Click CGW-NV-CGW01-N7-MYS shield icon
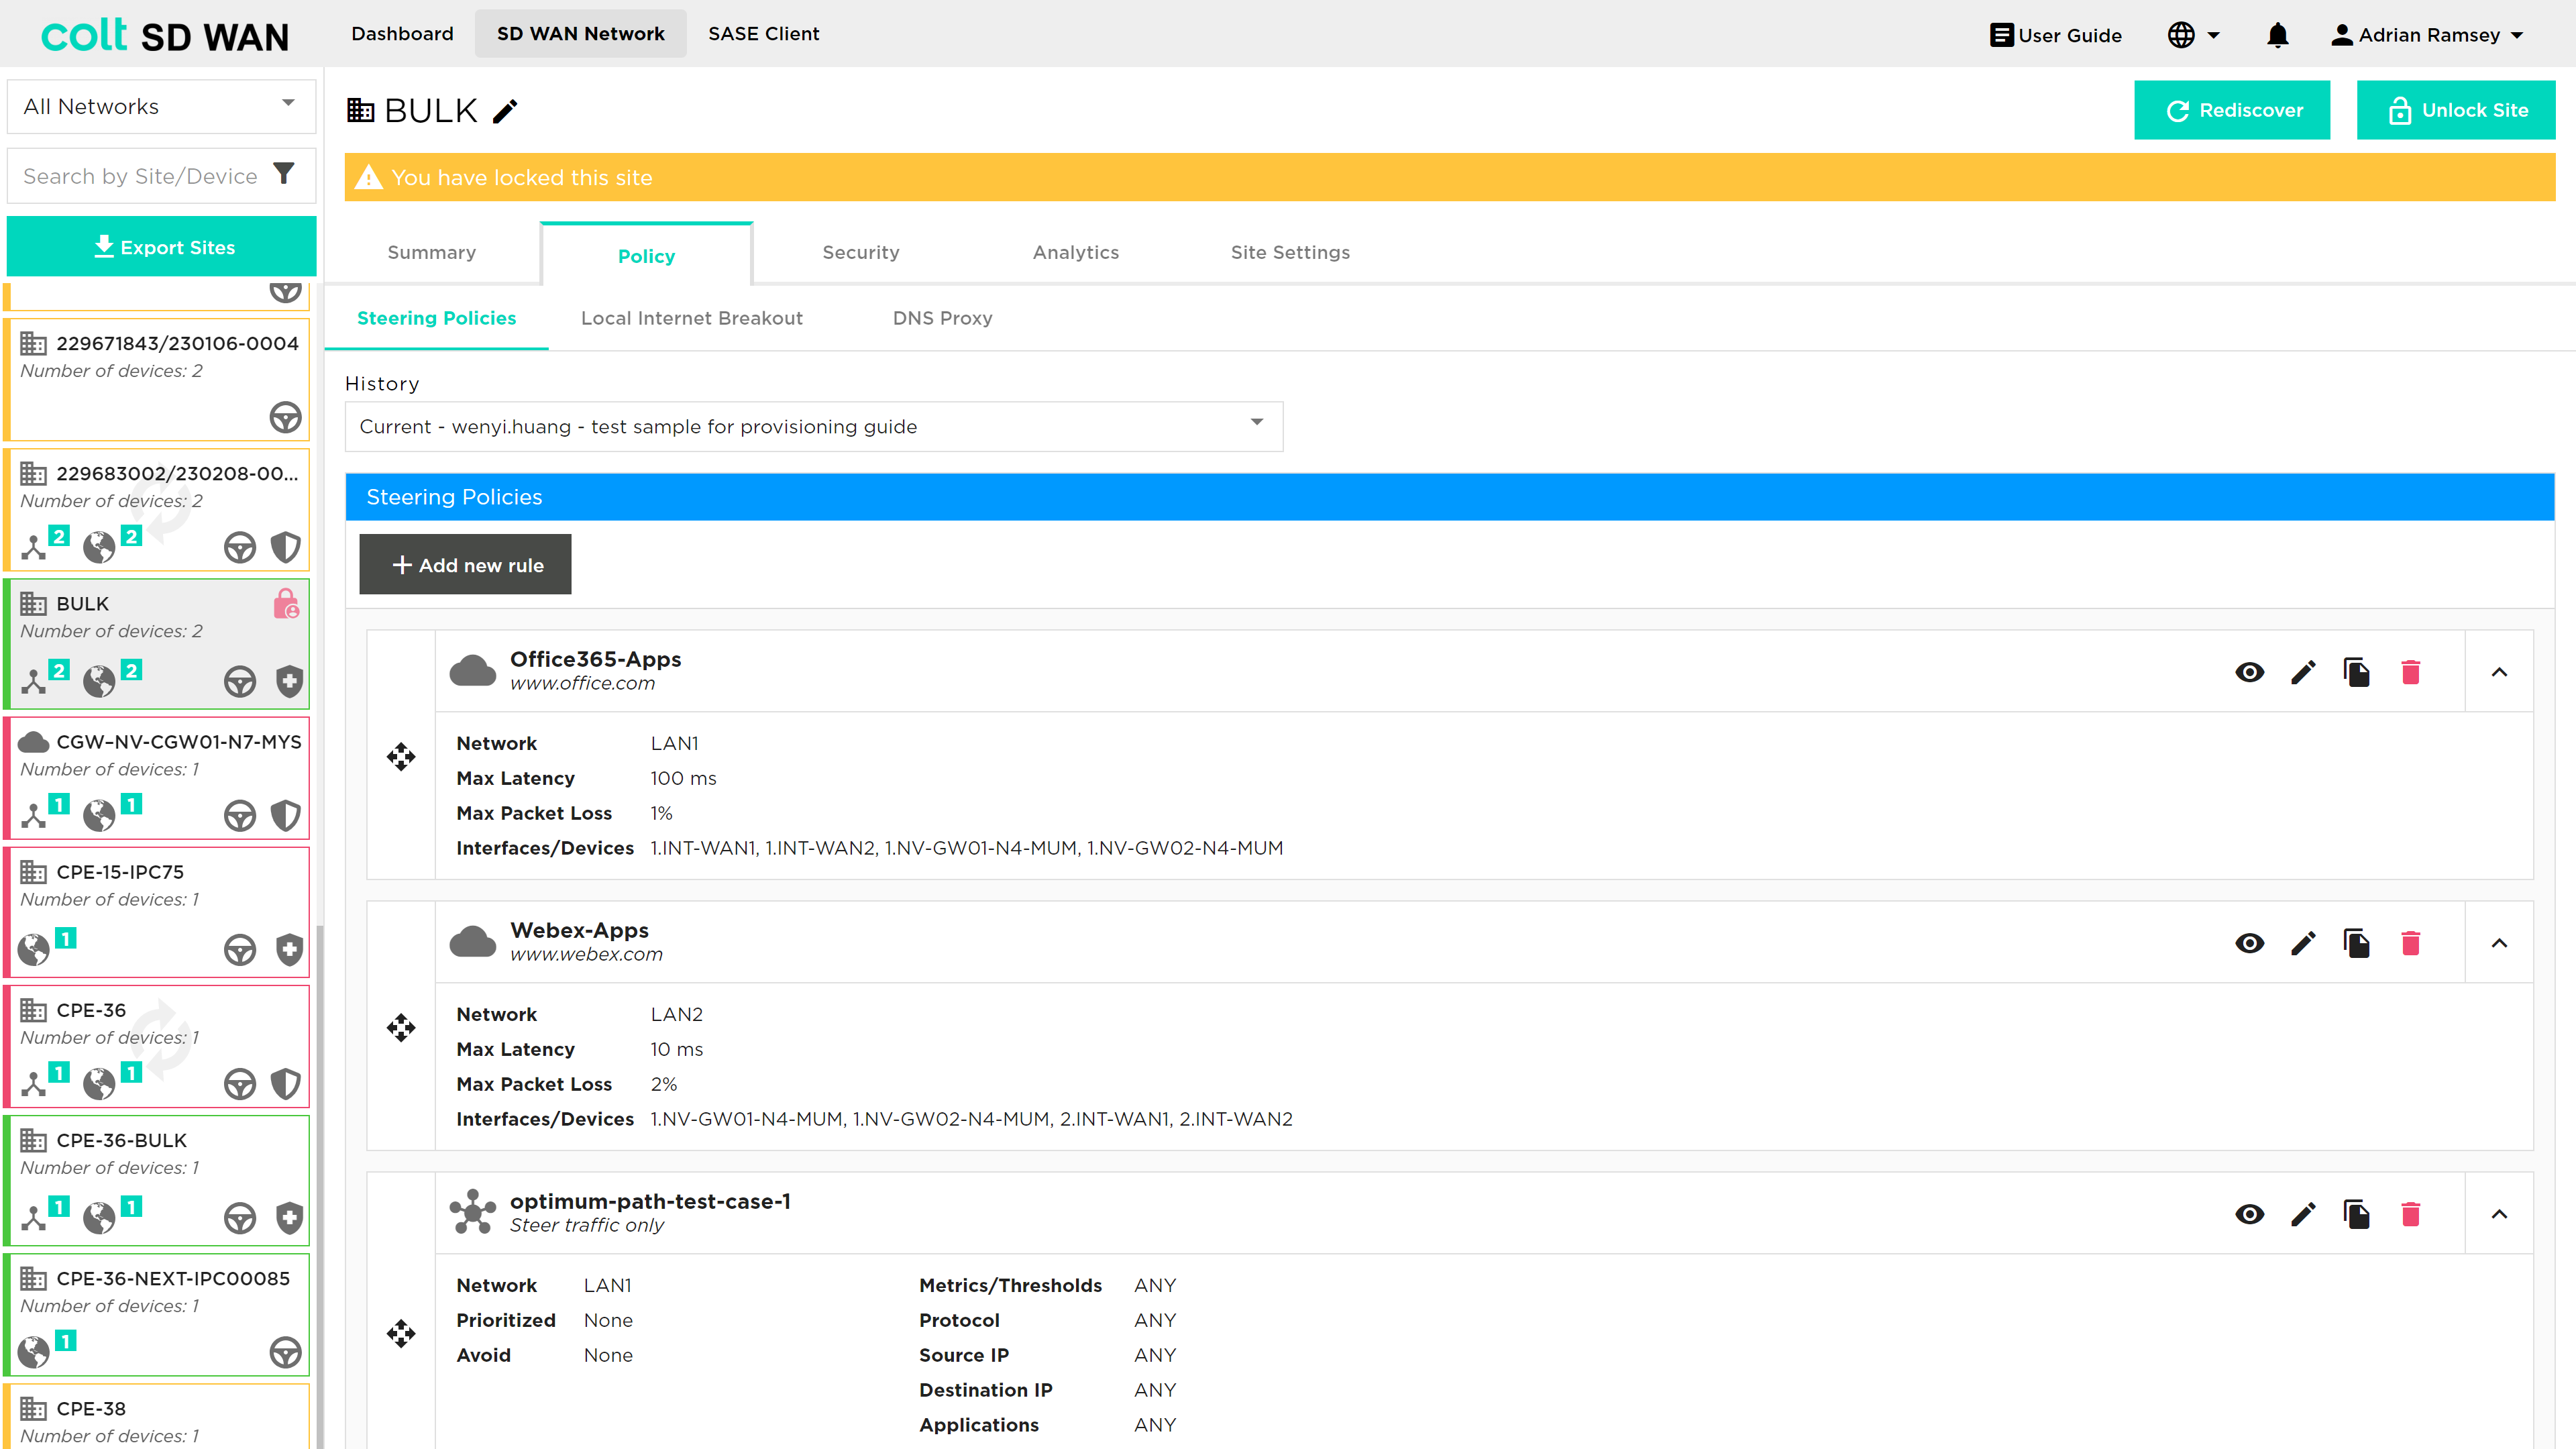 pos(286,815)
